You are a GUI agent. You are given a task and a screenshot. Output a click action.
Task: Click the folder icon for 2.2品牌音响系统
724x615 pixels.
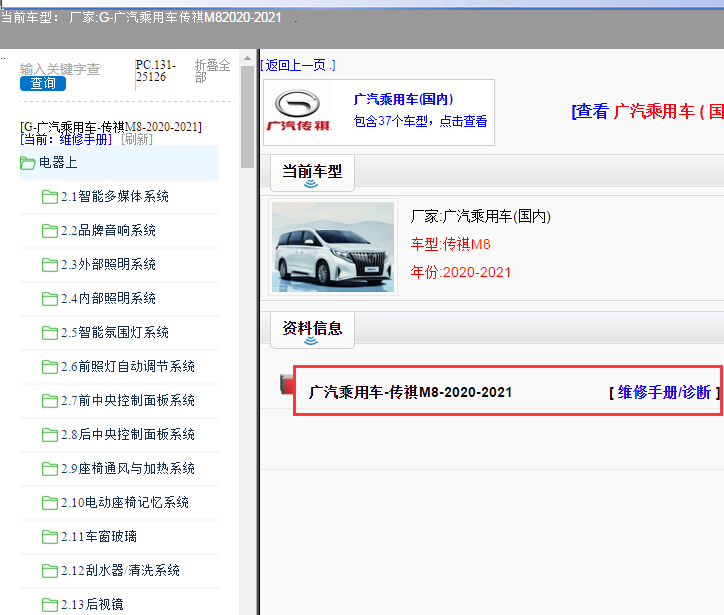tap(50, 231)
